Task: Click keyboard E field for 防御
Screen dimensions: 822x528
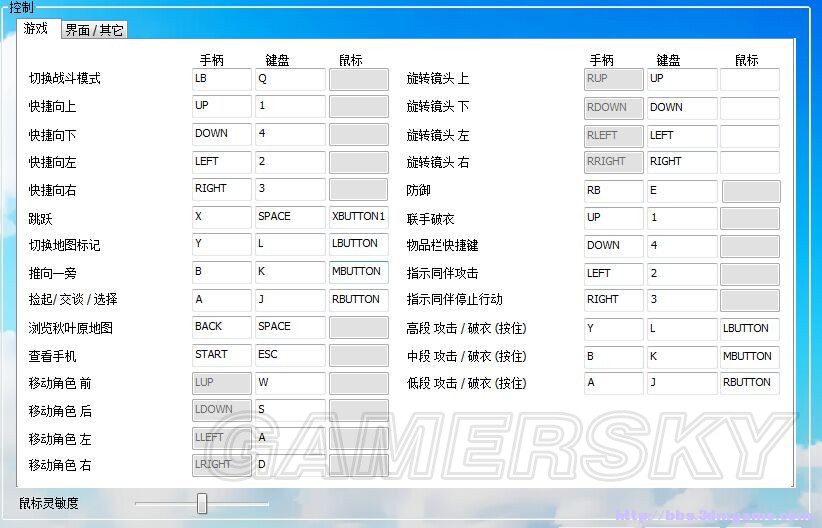Action: pyautogui.click(x=682, y=191)
